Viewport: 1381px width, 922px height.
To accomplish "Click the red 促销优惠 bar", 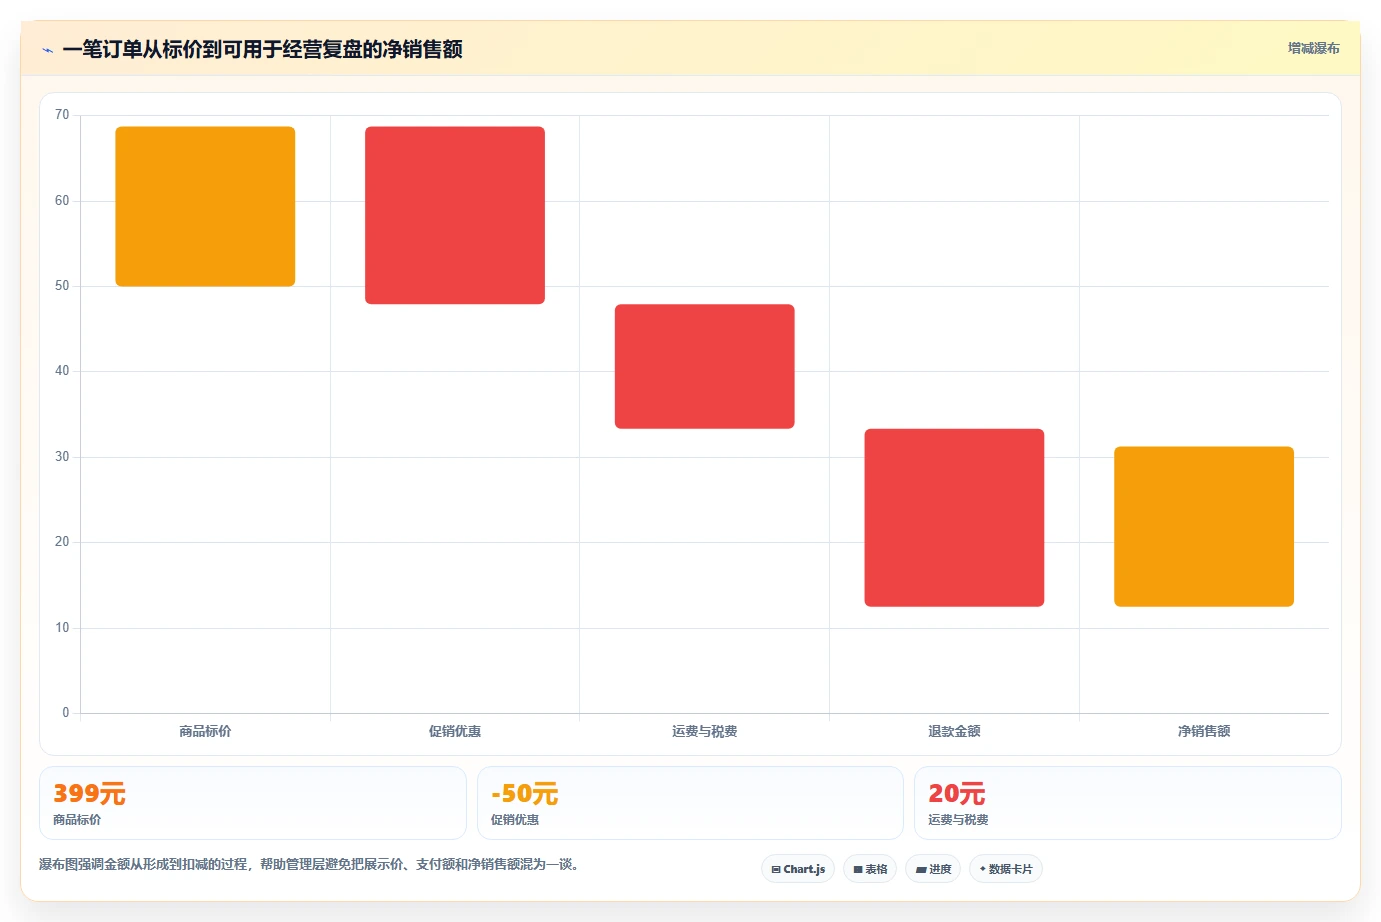I will (x=455, y=215).
